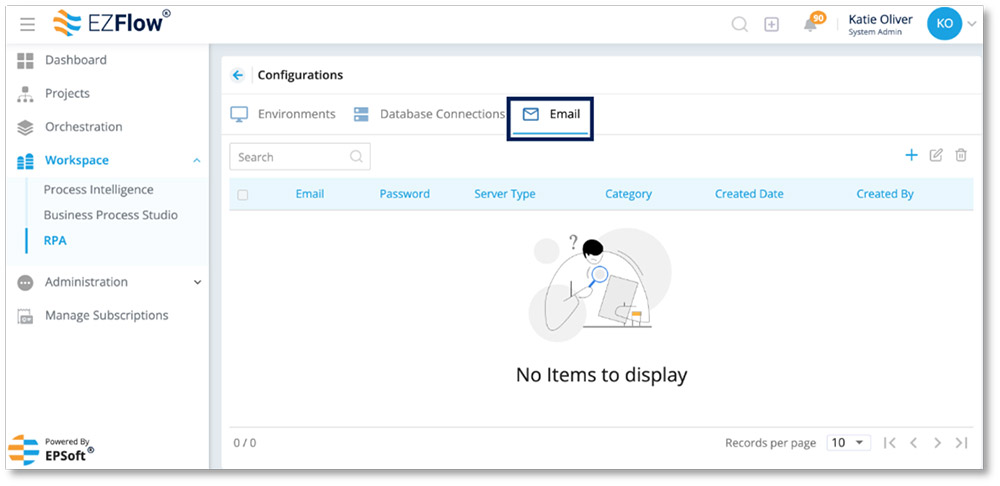
Task: Click the delete trash icon
Action: click(960, 155)
